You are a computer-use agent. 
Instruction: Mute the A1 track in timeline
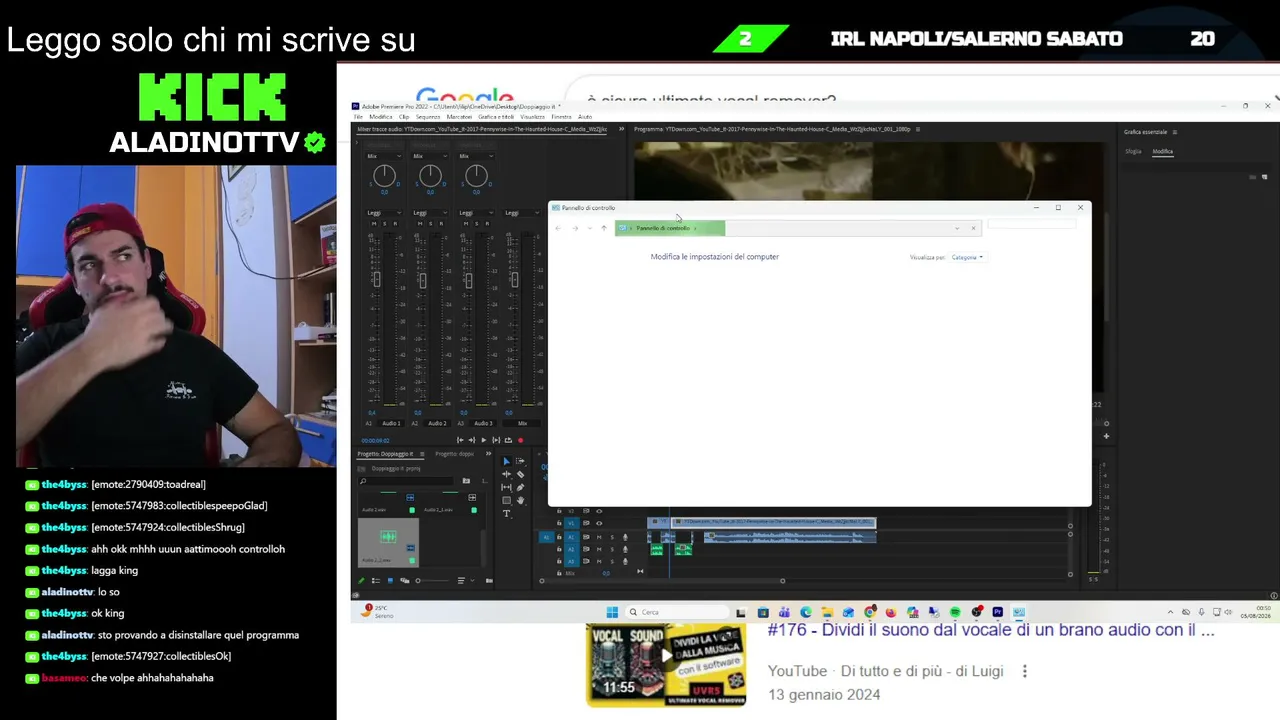pyautogui.click(x=599, y=537)
